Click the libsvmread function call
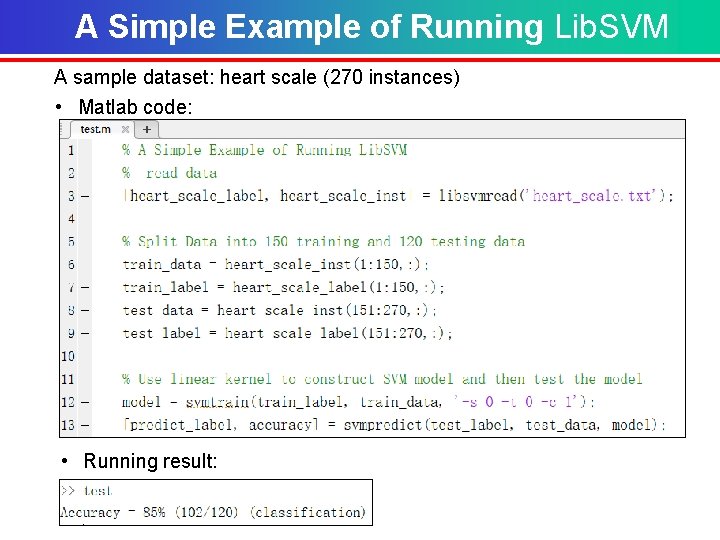720x540 pixels. 478,196
